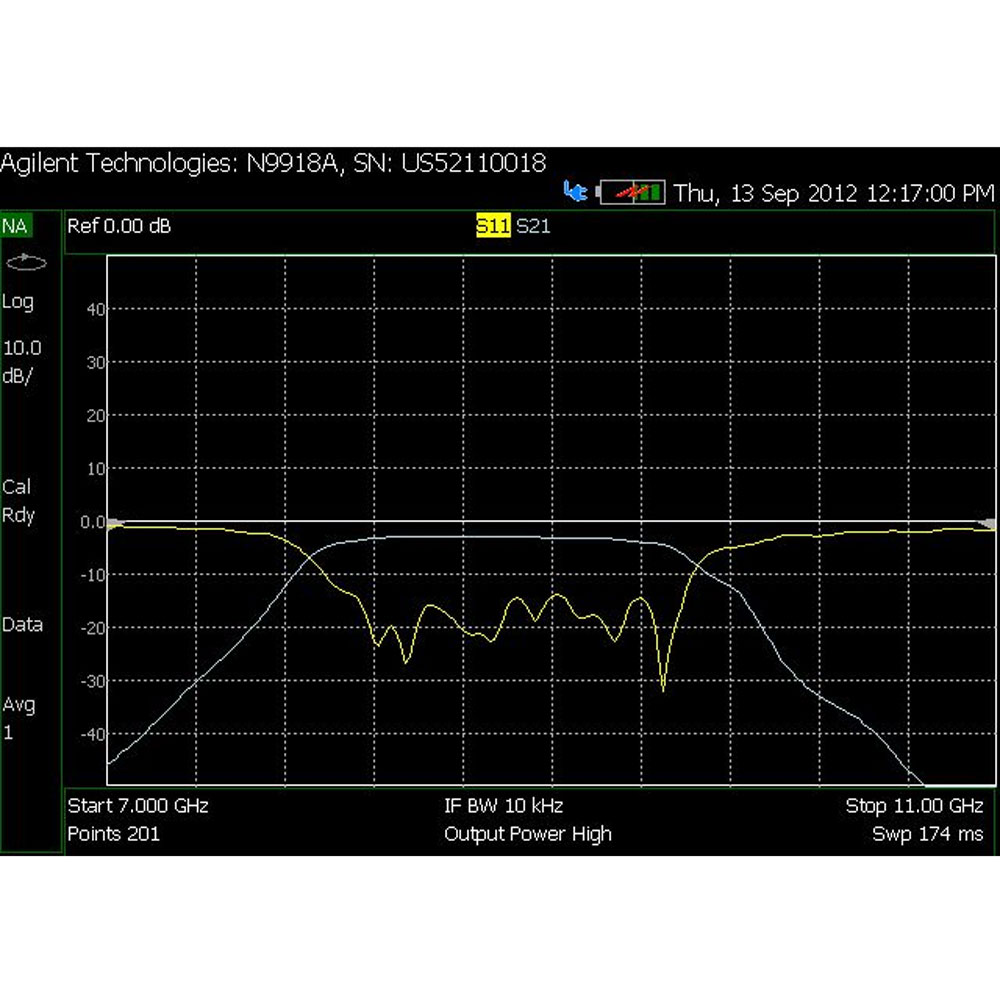This screenshot has width=1000, height=1000.
Task: Click the right reference level marker at 0 dB
Action: pyautogui.click(x=987, y=523)
